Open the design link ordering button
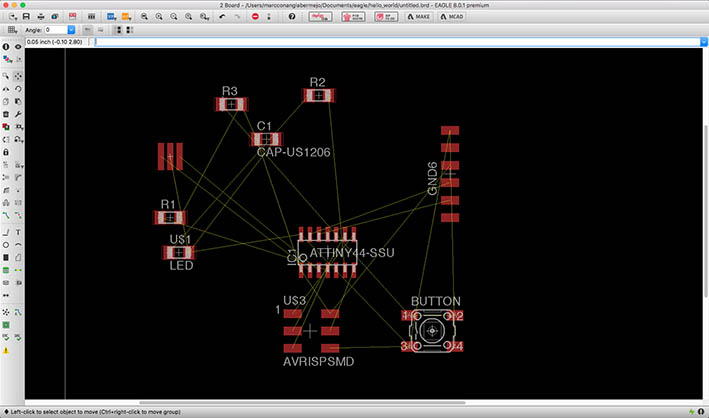Viewport: 709px width, 418px height. pos(320,17)
